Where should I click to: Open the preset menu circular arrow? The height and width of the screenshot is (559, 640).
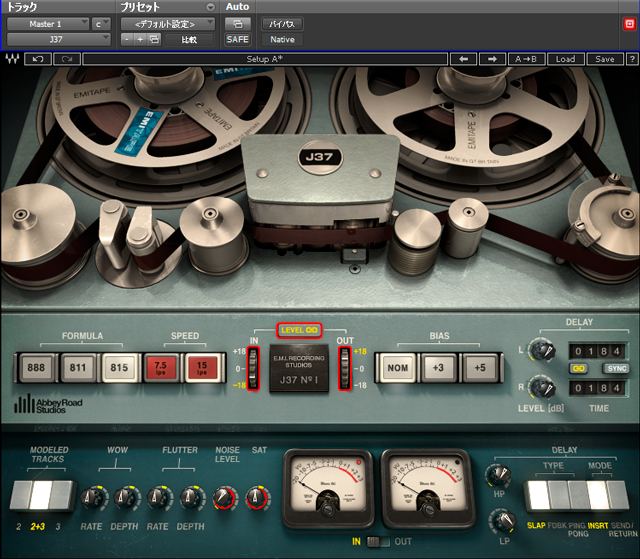[x=210, y=7]
